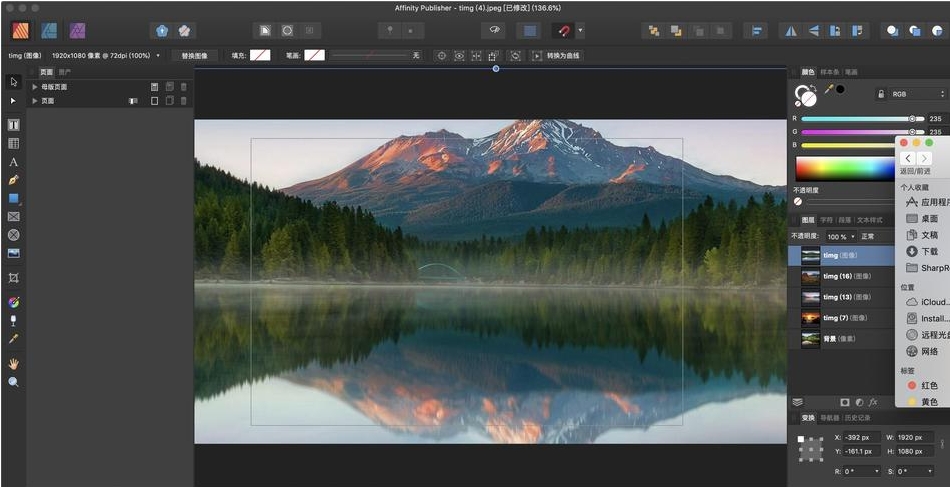Select the Transparency glass tool
Viewport: 950px width, 487px height.
click(x=13, y=320)
